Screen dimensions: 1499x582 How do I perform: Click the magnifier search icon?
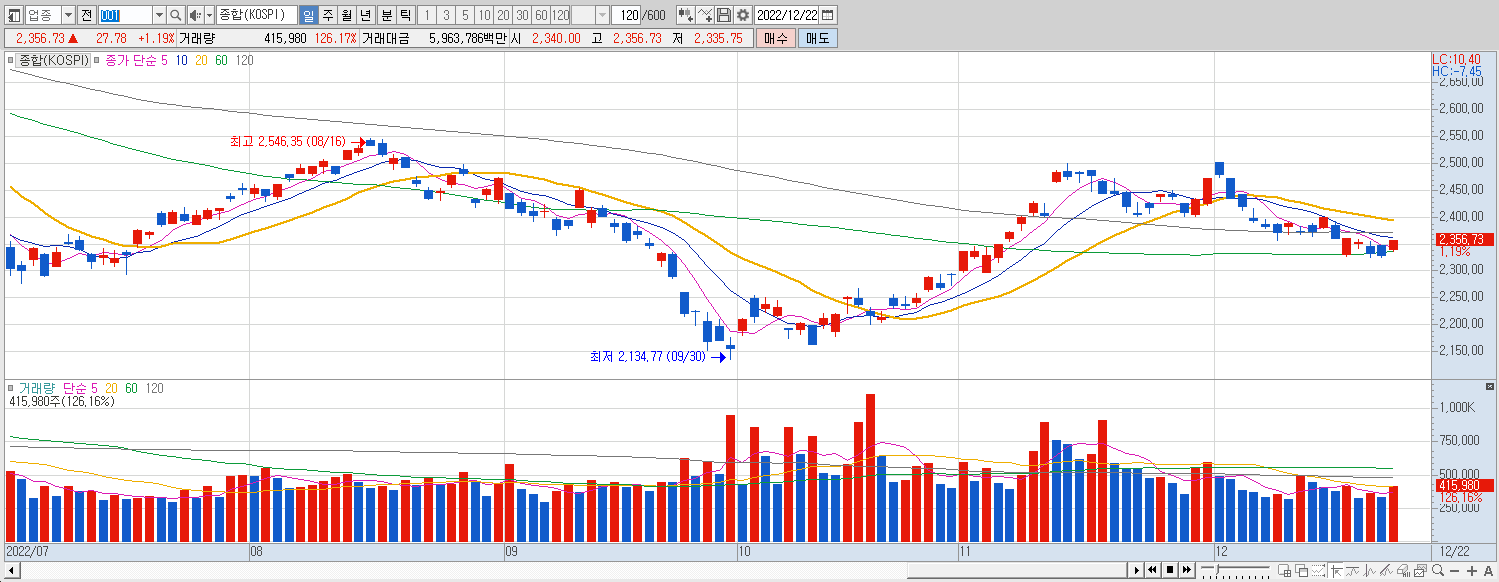coord(176,15)
